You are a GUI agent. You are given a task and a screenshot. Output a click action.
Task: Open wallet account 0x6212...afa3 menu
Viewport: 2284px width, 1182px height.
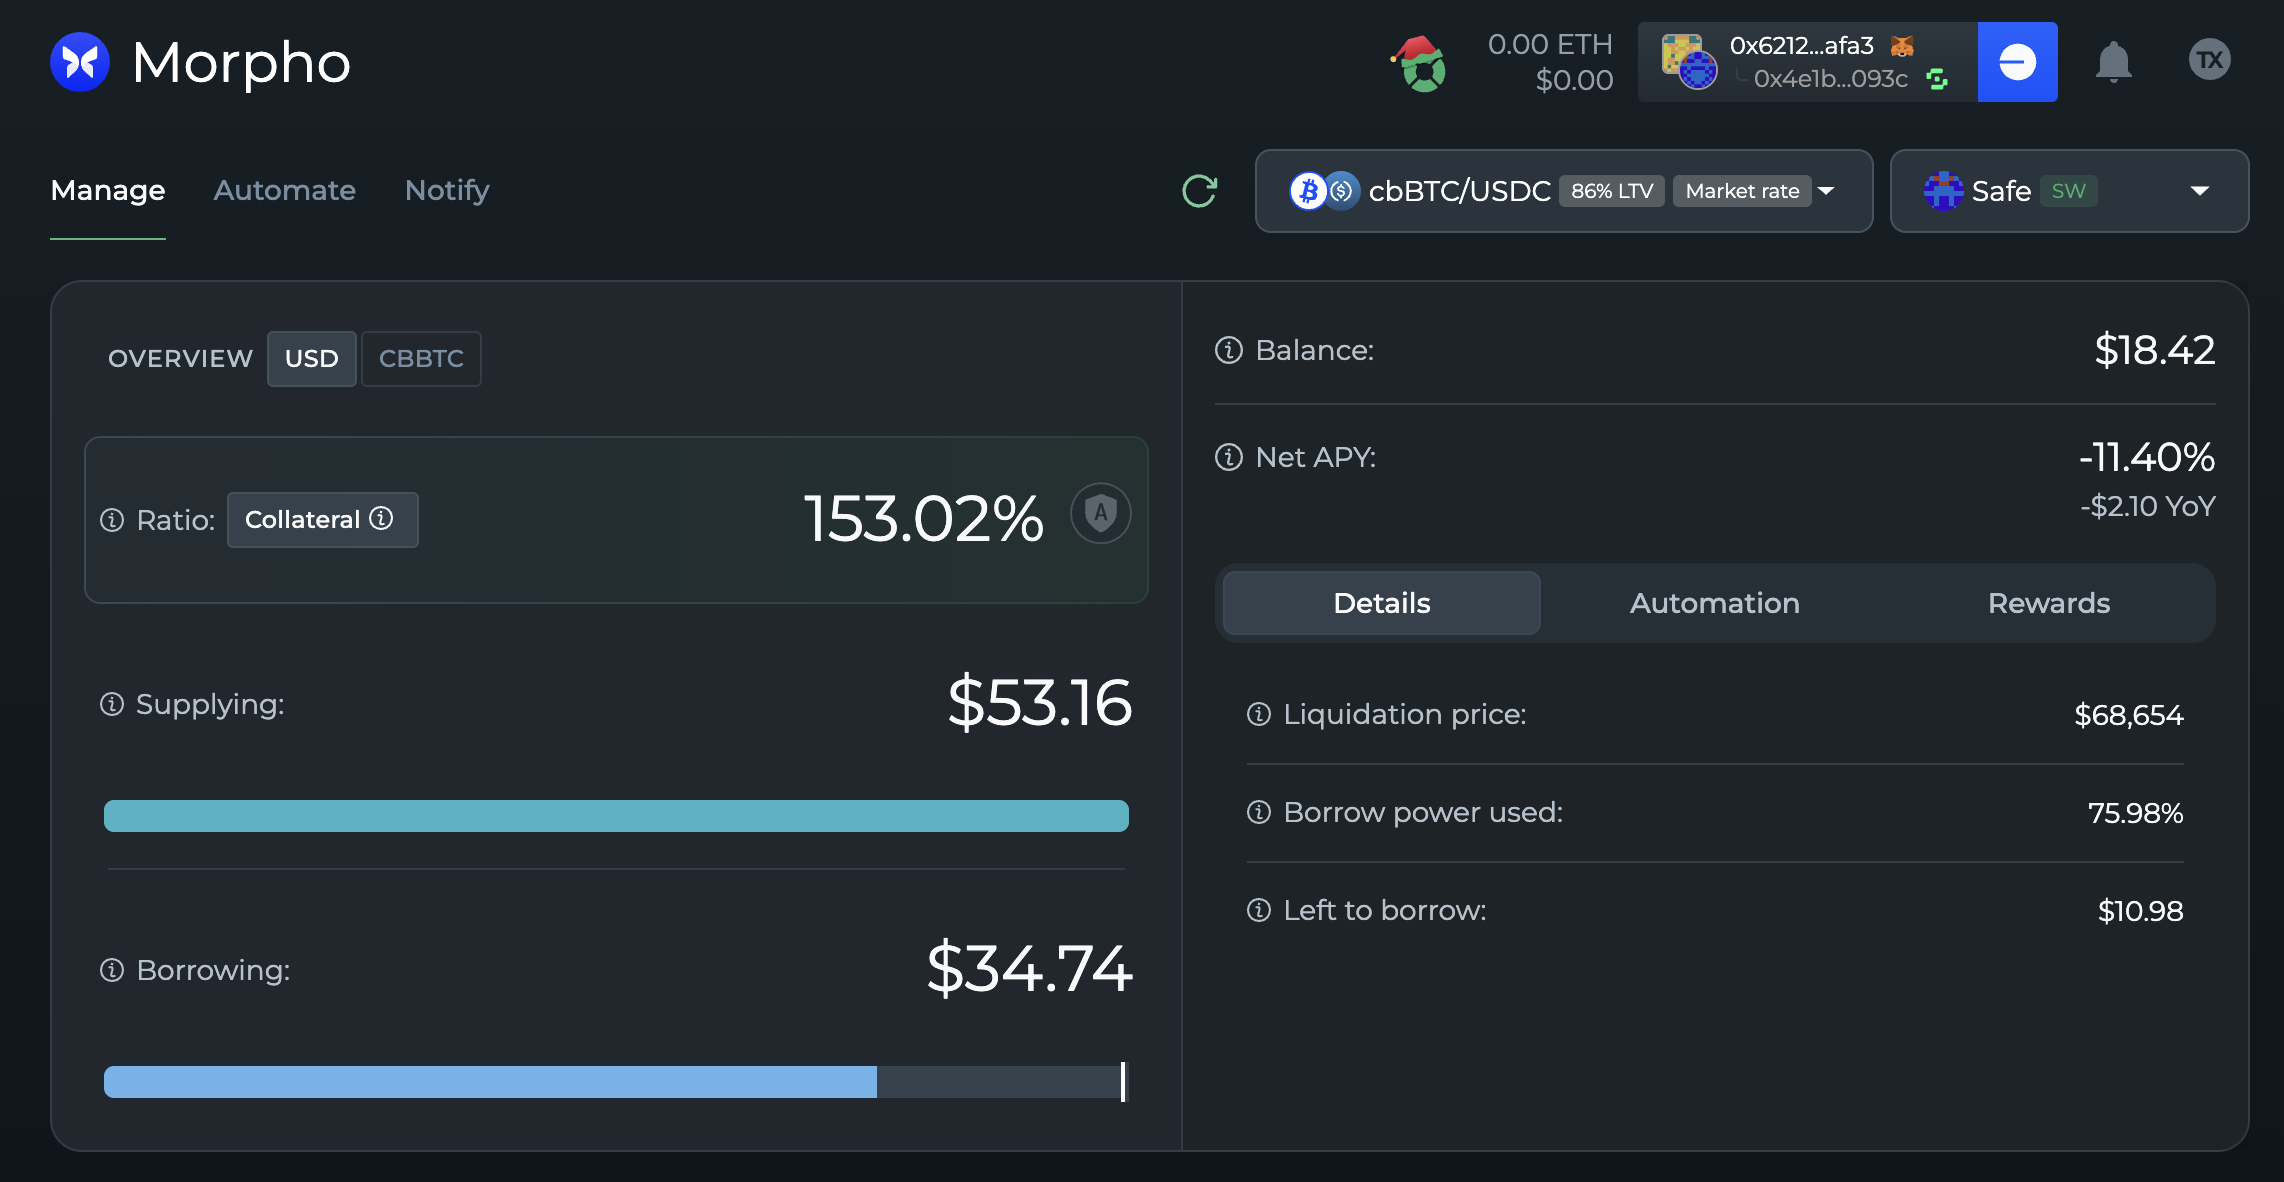pos(1808,62)
